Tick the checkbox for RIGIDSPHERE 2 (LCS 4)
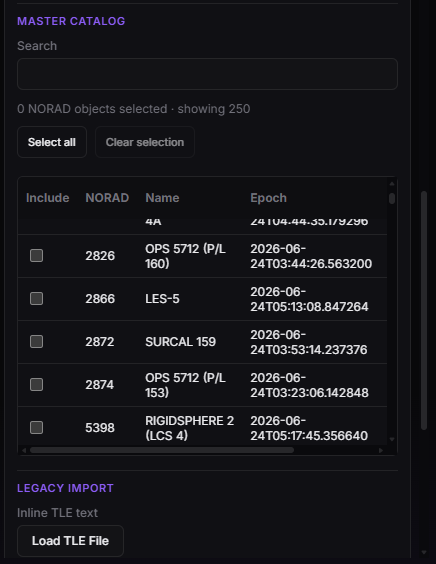The height and width of the screenshot is (564, 436). pyautogui.click(x=36, y=428)
